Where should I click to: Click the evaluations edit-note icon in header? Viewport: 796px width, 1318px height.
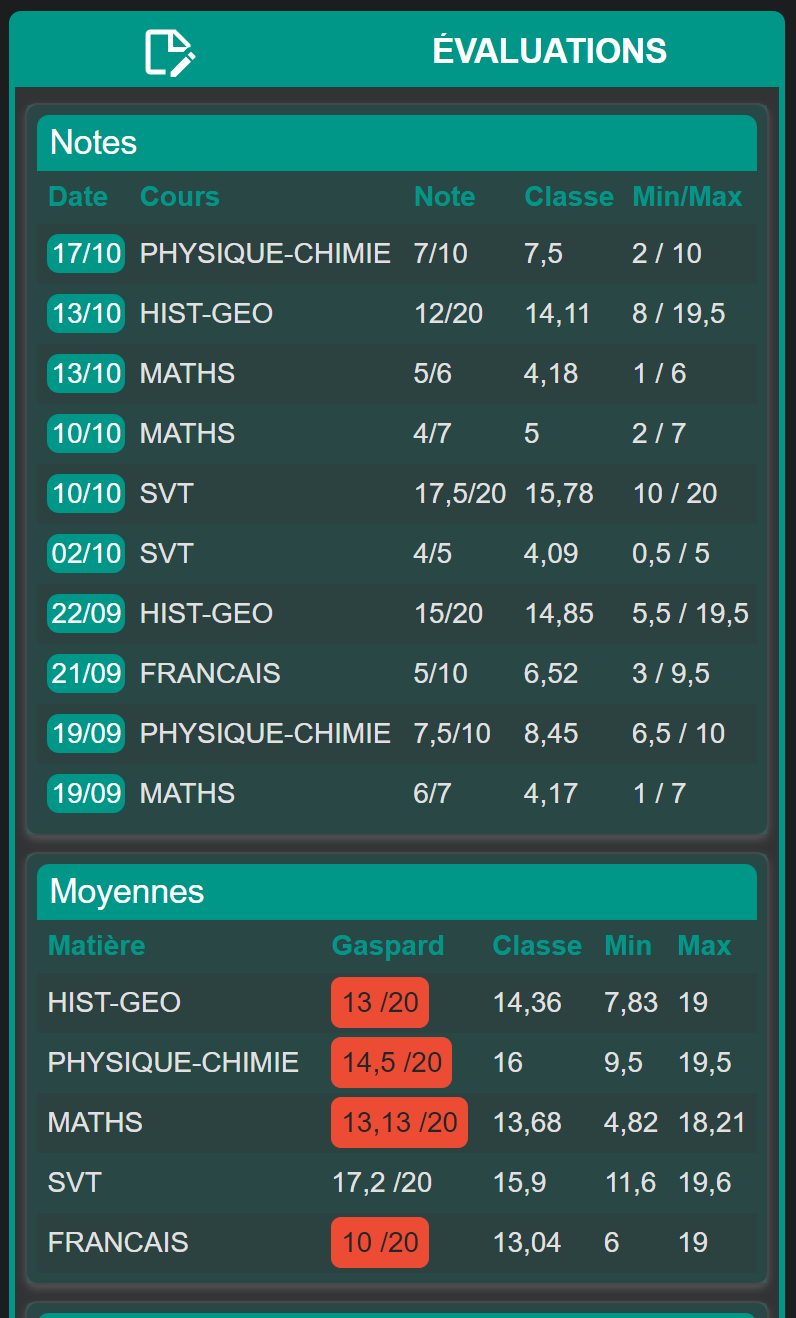tap(170, 52)
